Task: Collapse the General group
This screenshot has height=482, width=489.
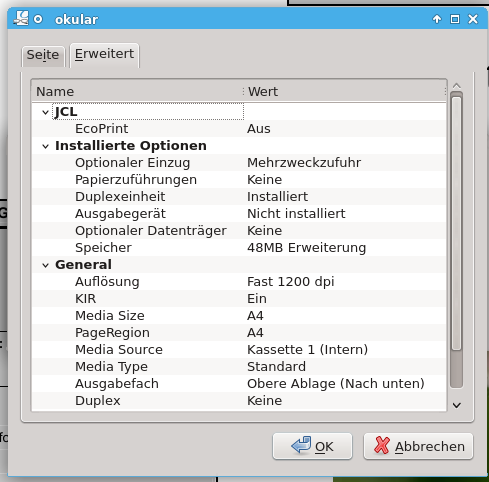Action: (x=46, y=265)
